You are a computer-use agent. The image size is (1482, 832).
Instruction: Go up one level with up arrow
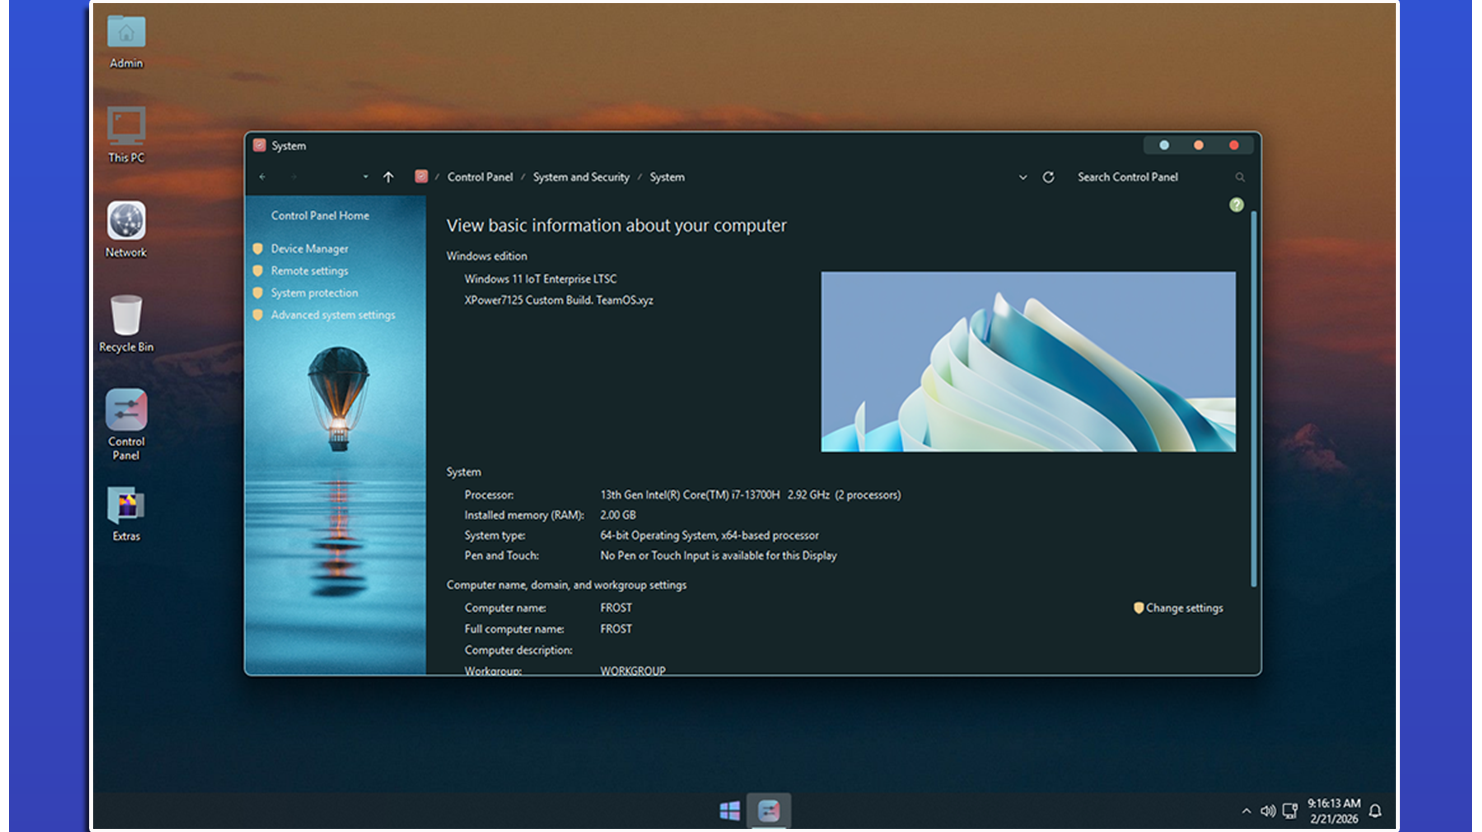pos(388,177)
